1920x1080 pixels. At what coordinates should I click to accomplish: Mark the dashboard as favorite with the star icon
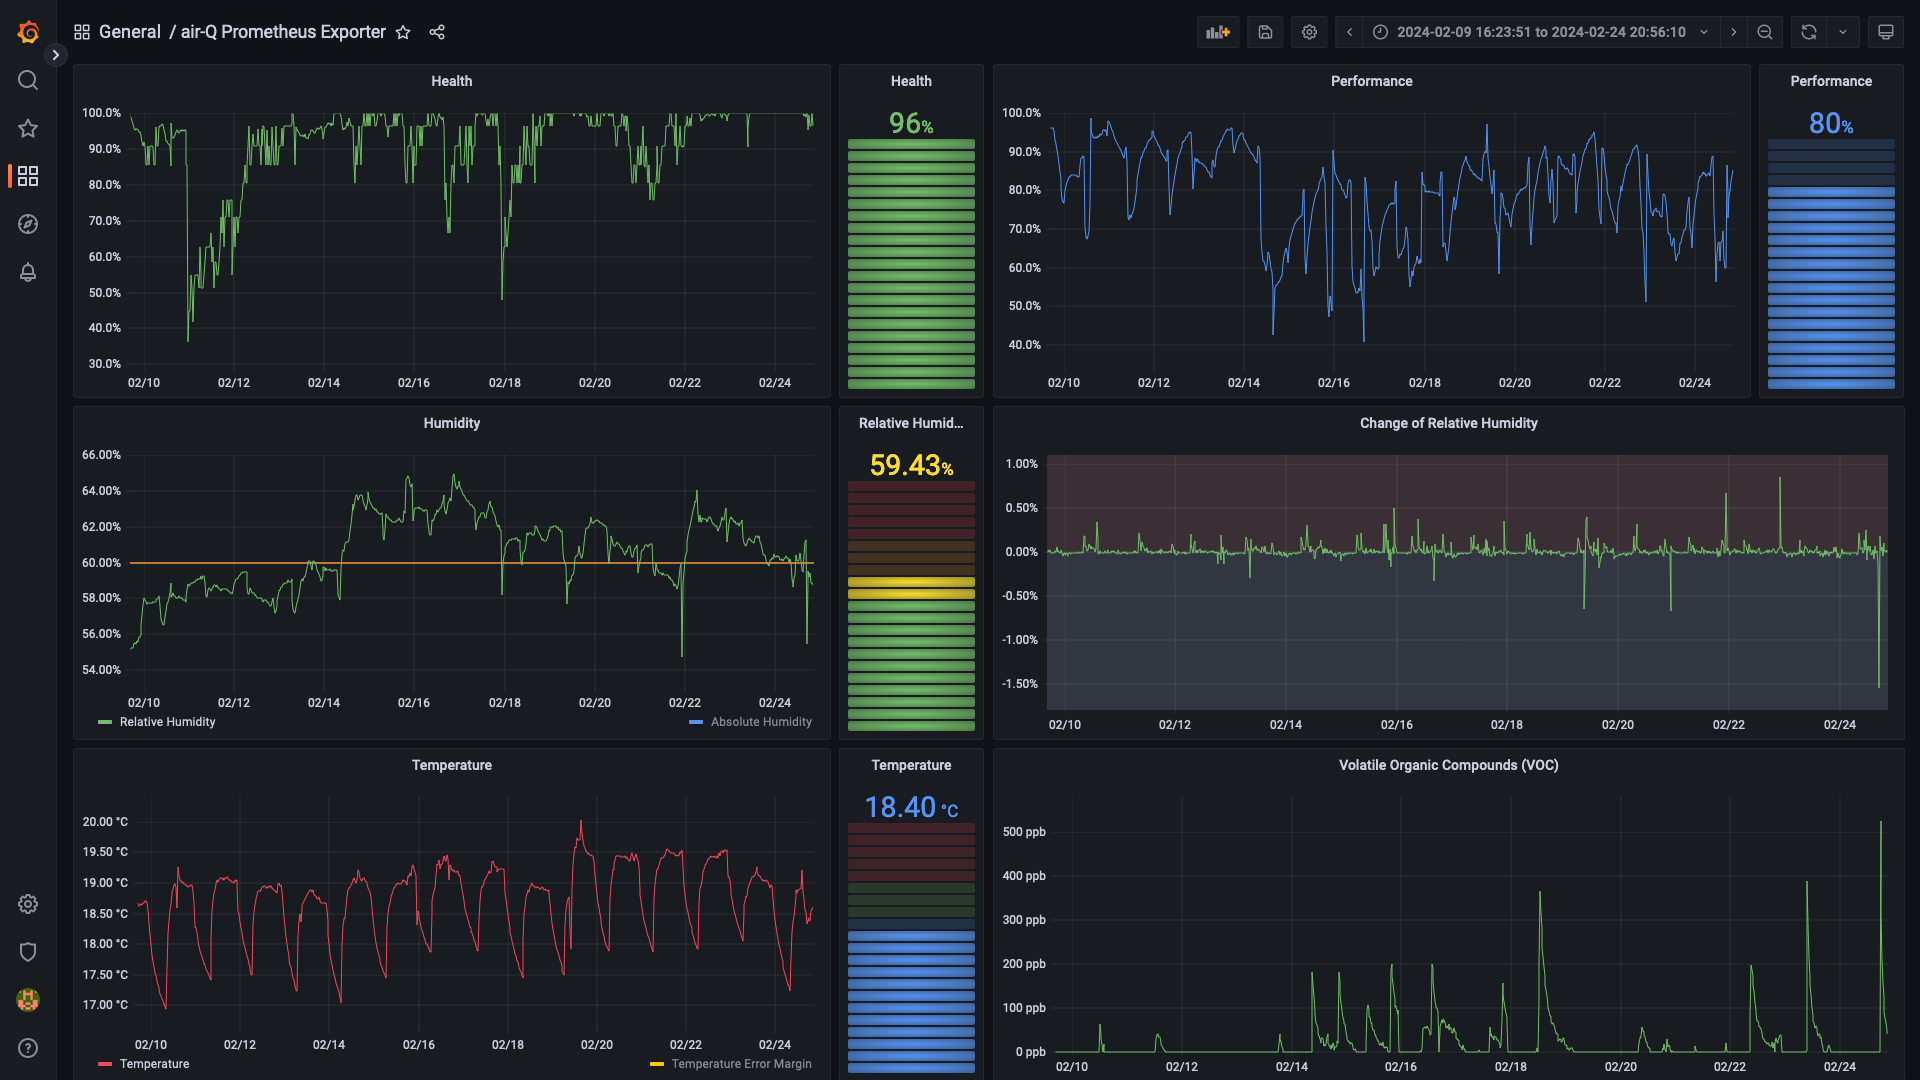click(403, 32)
